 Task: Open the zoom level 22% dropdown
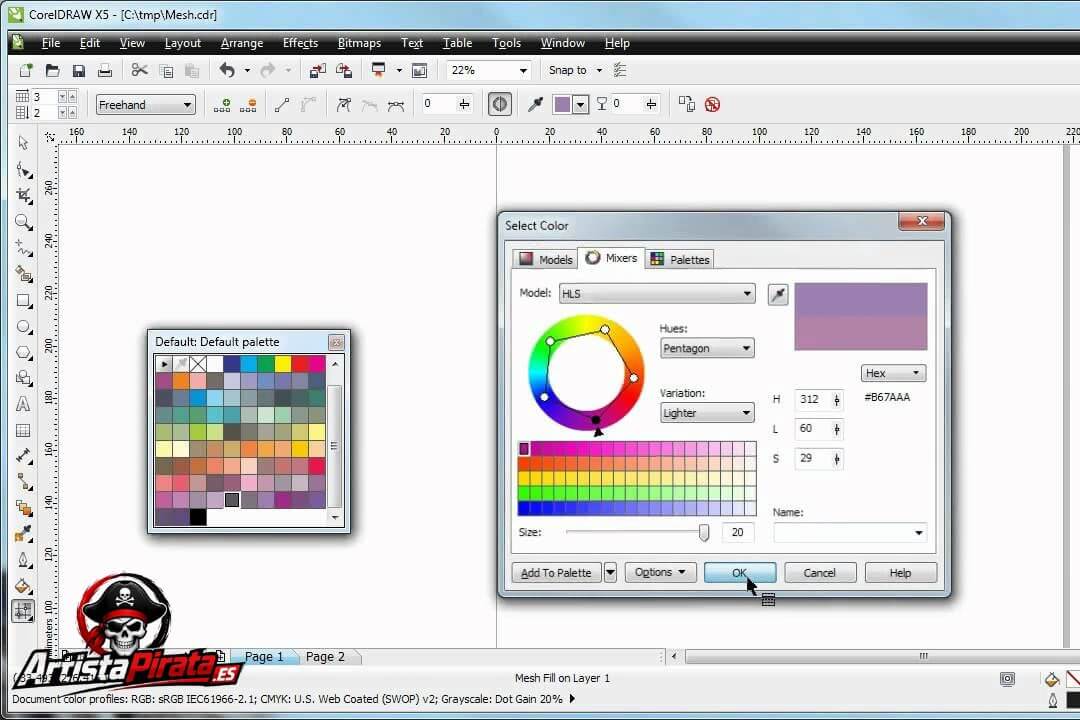click(x=523, y=70)
